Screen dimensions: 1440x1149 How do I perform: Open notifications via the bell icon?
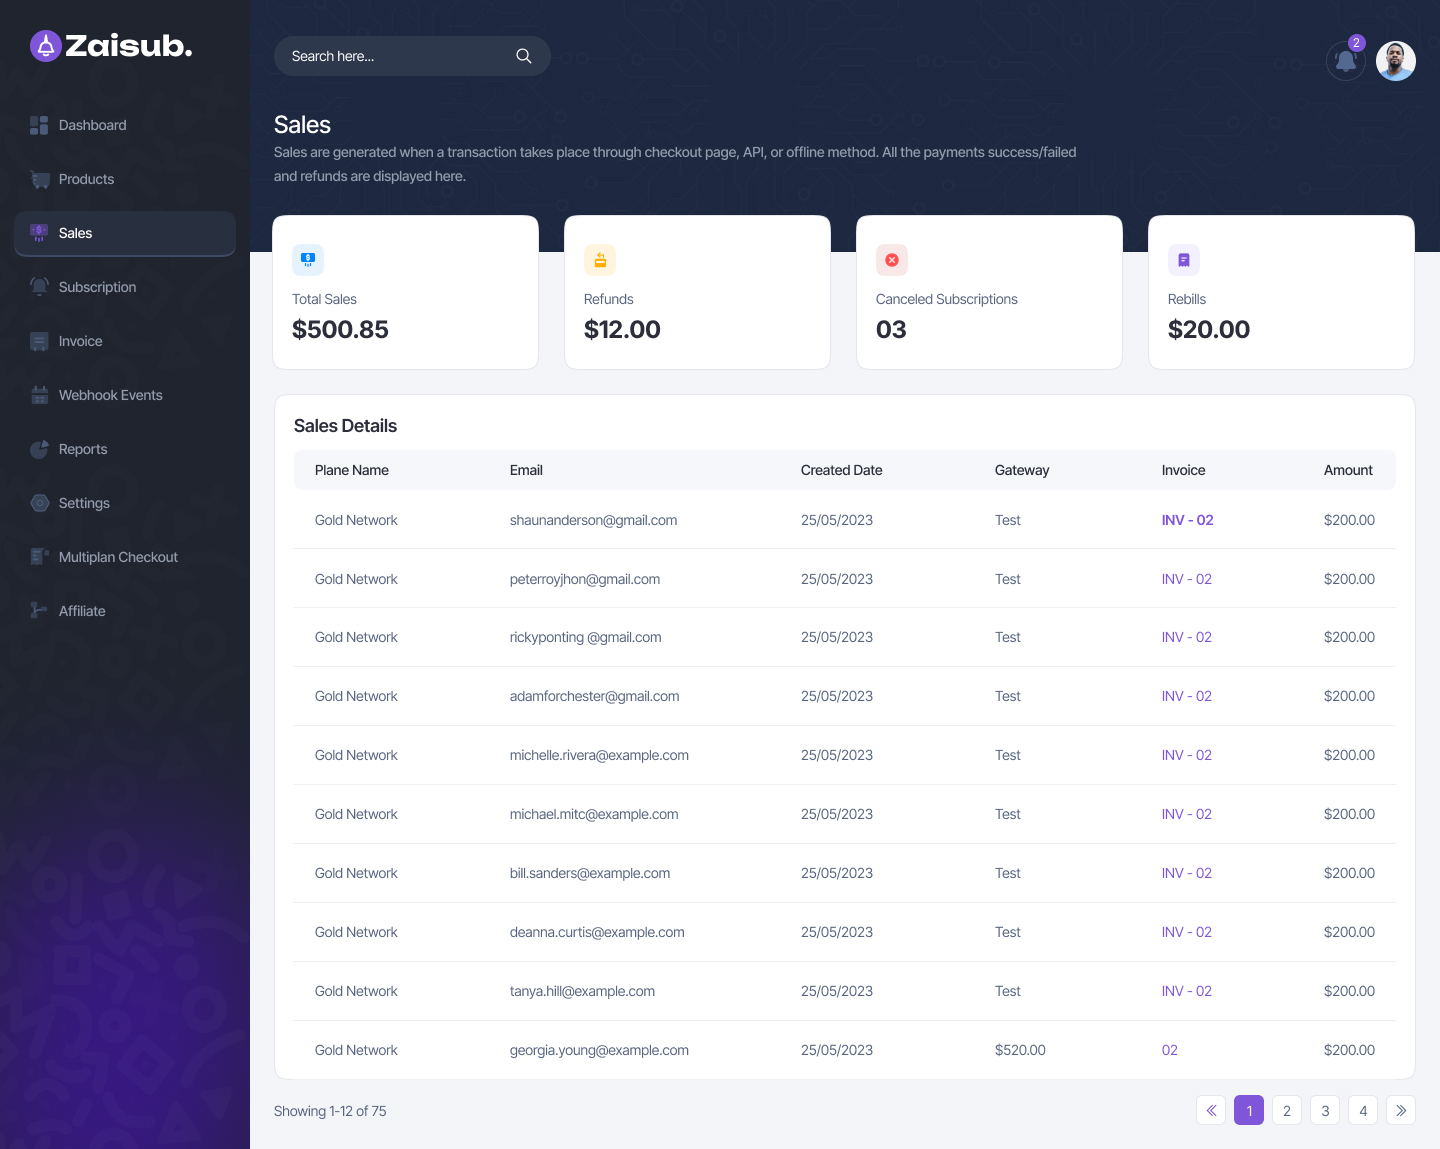(x=1345, y=61)
